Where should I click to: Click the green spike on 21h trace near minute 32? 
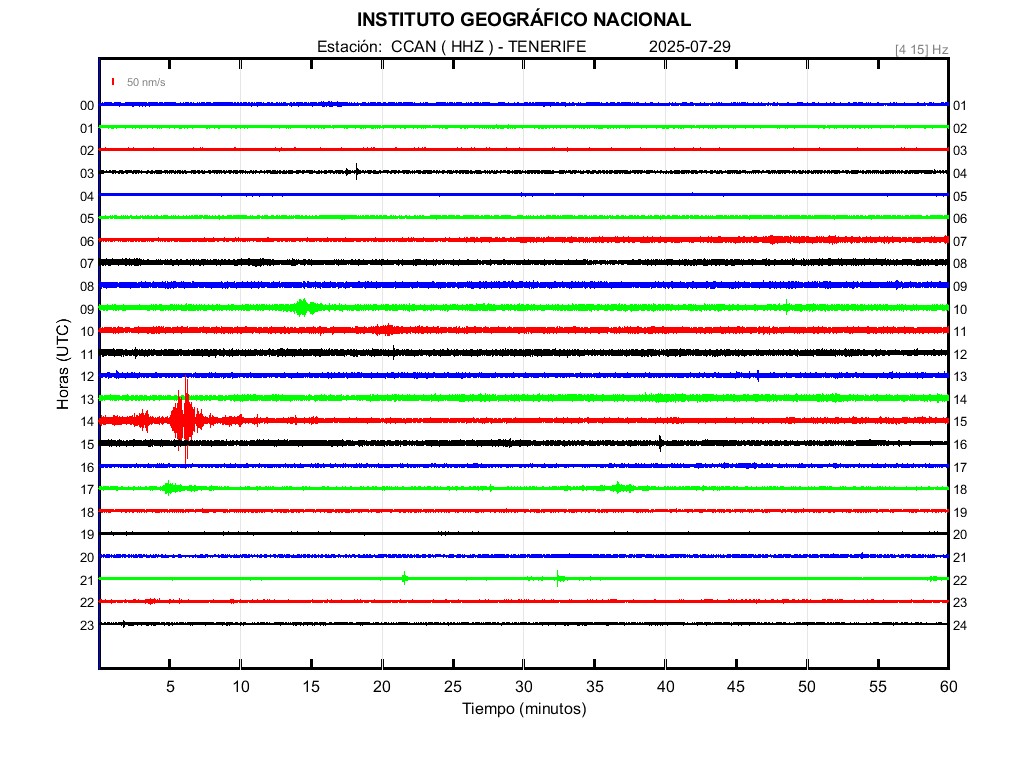[558, 578]
